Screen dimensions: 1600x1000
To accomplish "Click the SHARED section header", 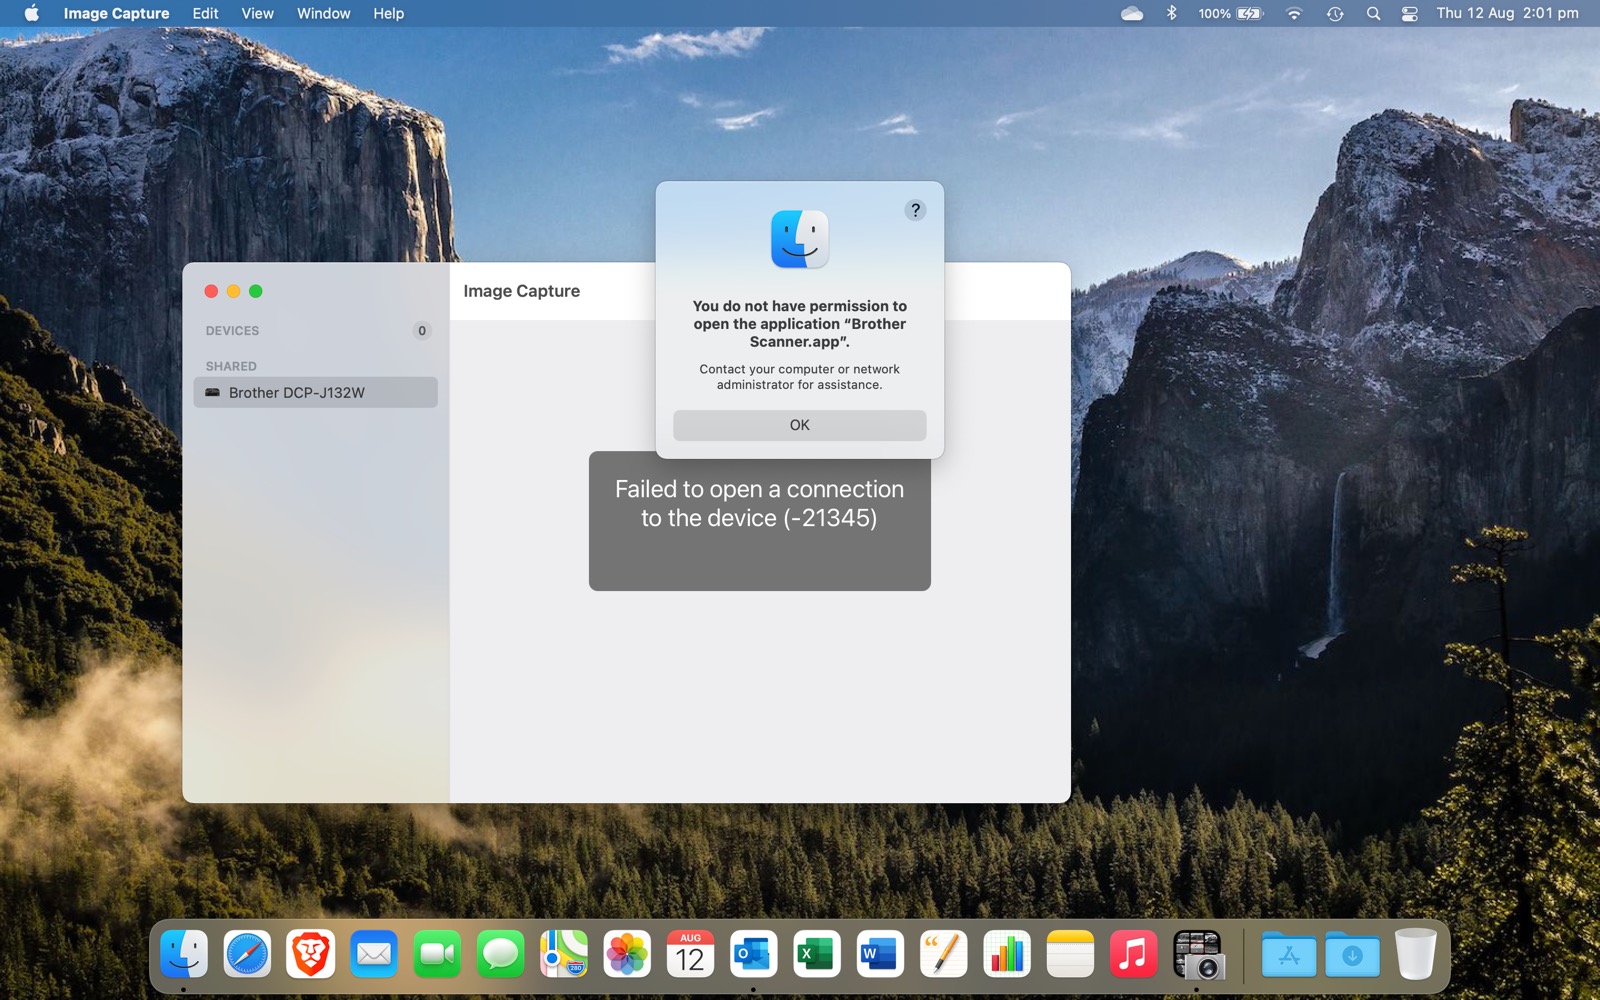I will pos(231,366).
